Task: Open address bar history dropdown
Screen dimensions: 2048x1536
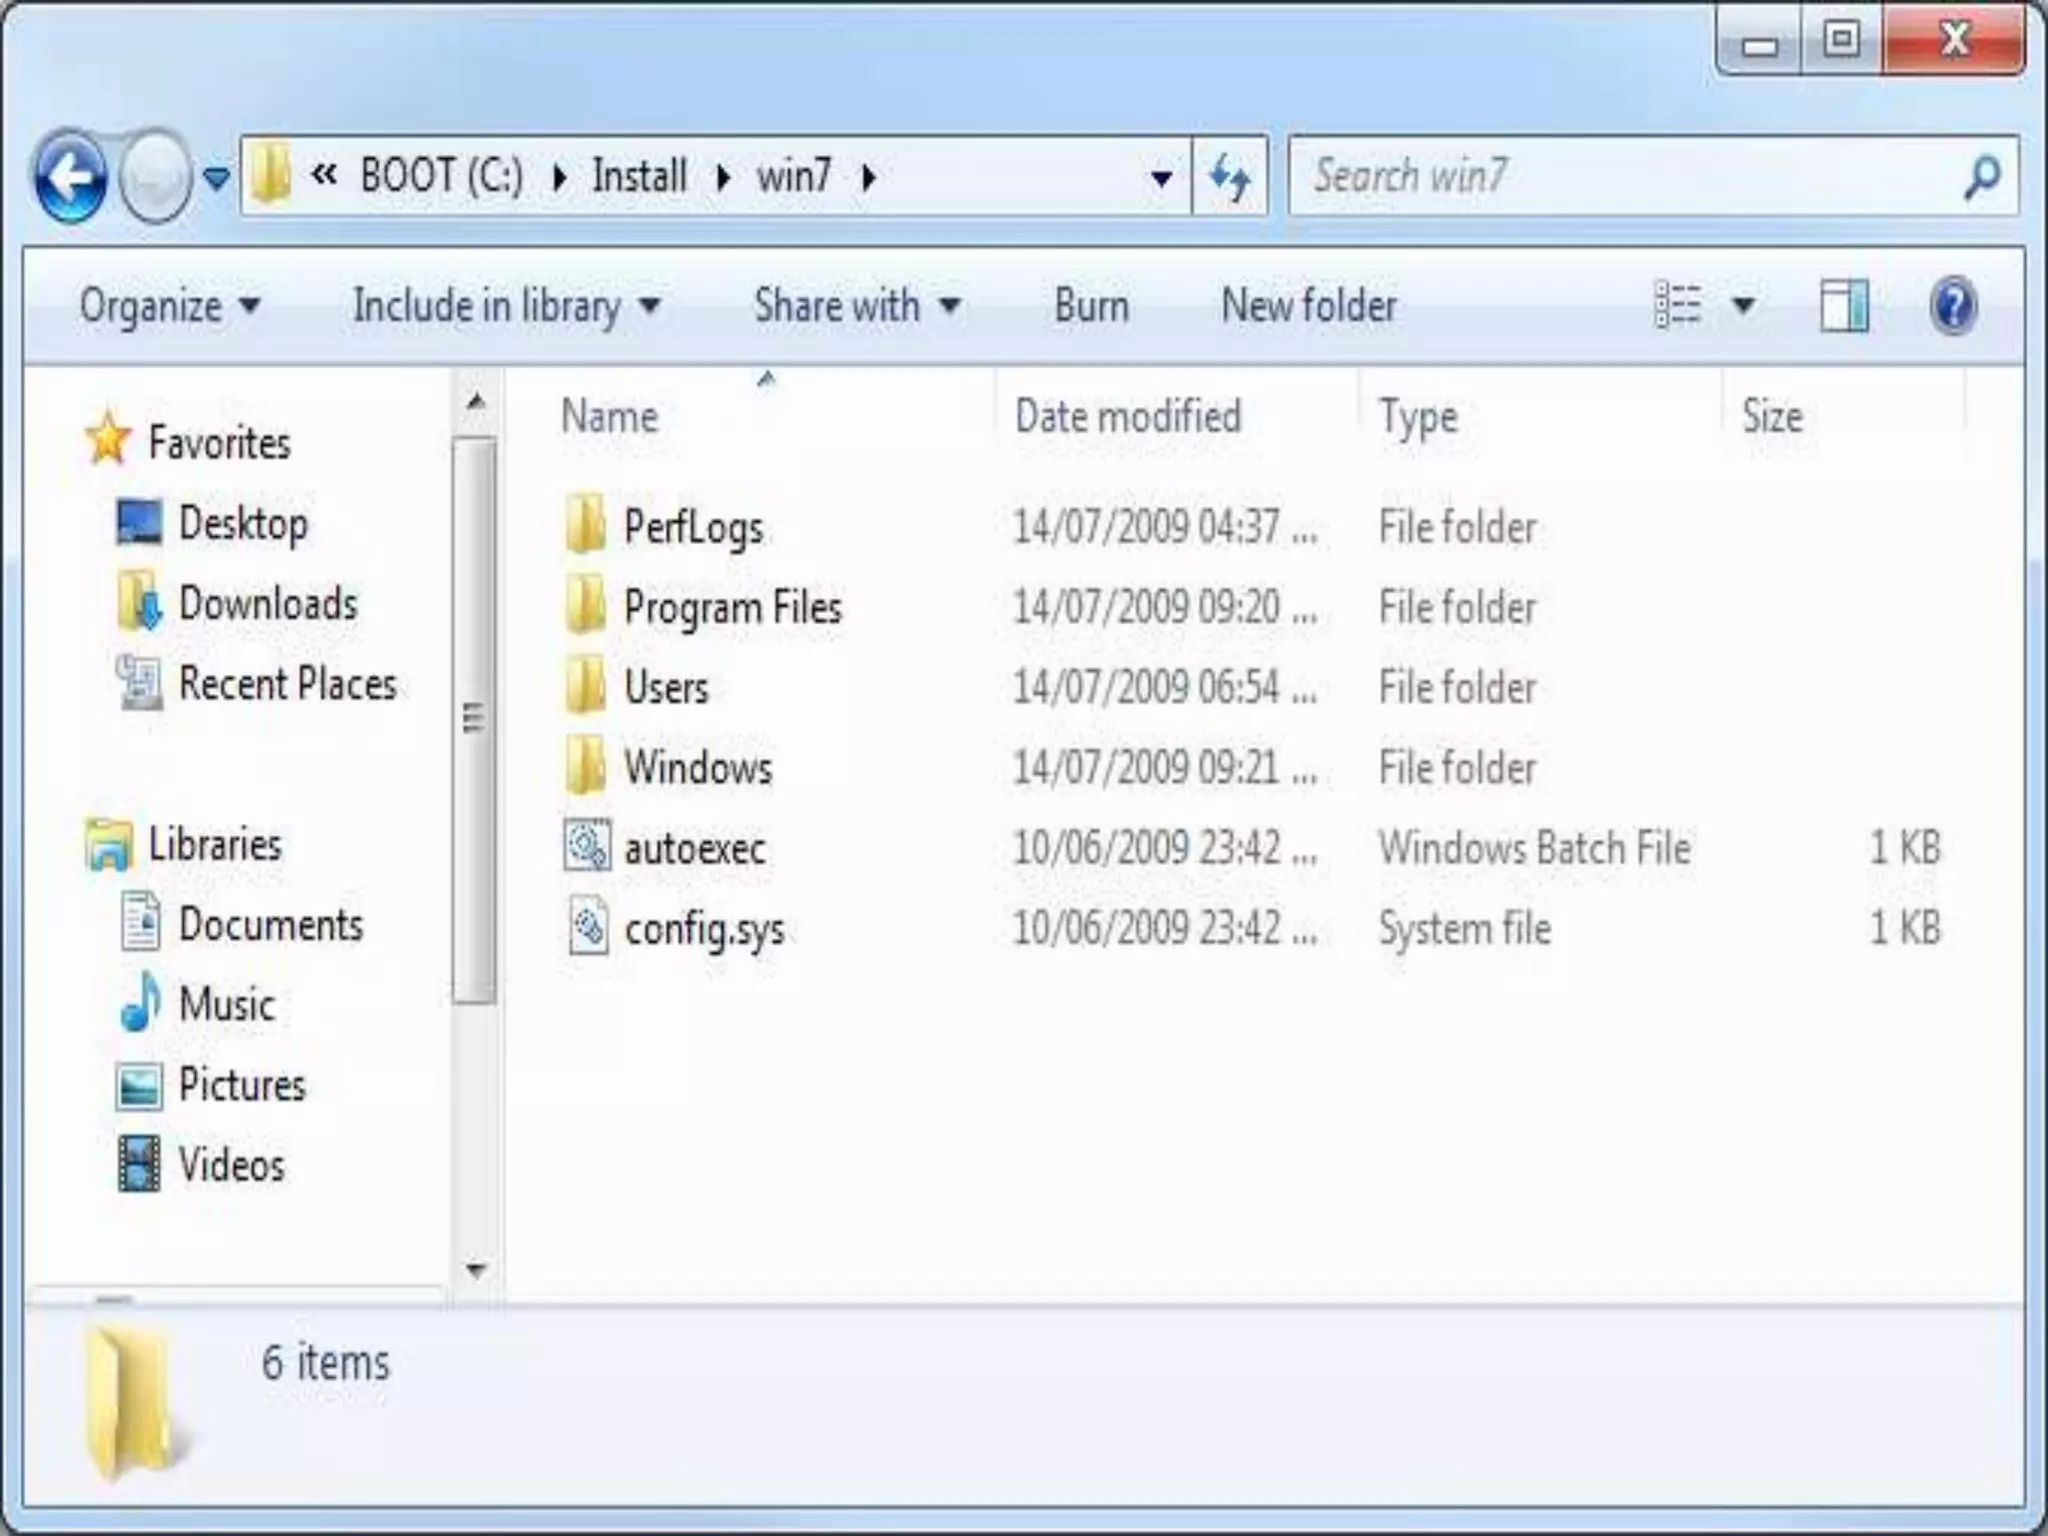Action: click(1161, 179)
